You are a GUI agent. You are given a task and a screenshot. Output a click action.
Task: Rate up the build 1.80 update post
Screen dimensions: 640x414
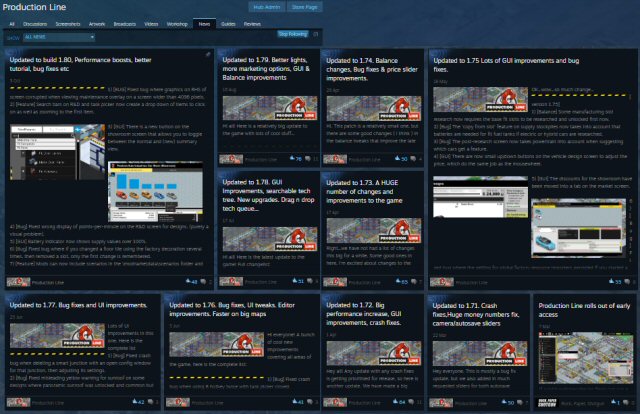189,281
